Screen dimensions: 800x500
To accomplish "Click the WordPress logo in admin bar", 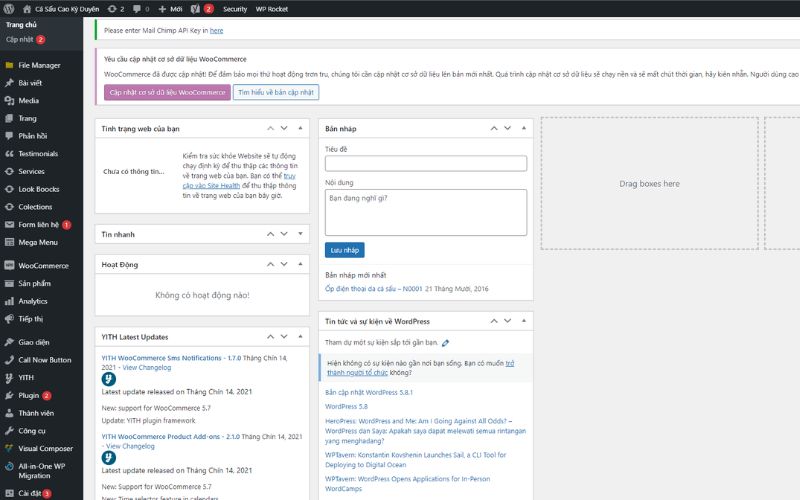I will (9, 9).
